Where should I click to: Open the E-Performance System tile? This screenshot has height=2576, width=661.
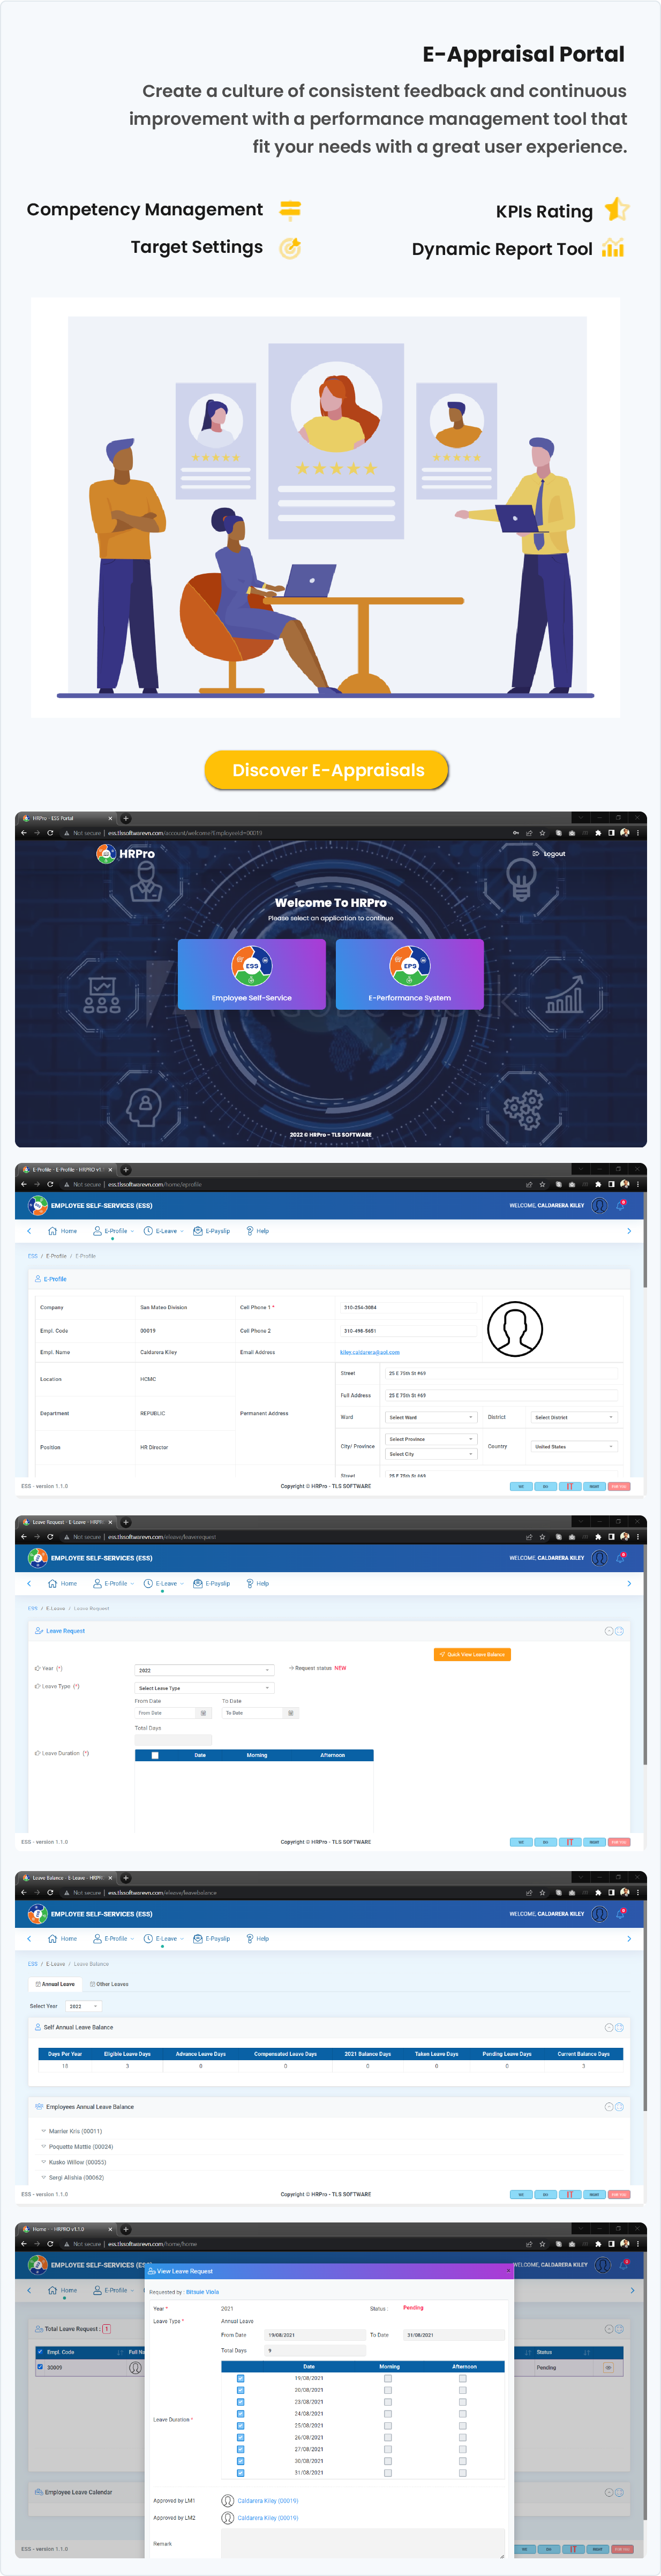(x=409, y=973)
